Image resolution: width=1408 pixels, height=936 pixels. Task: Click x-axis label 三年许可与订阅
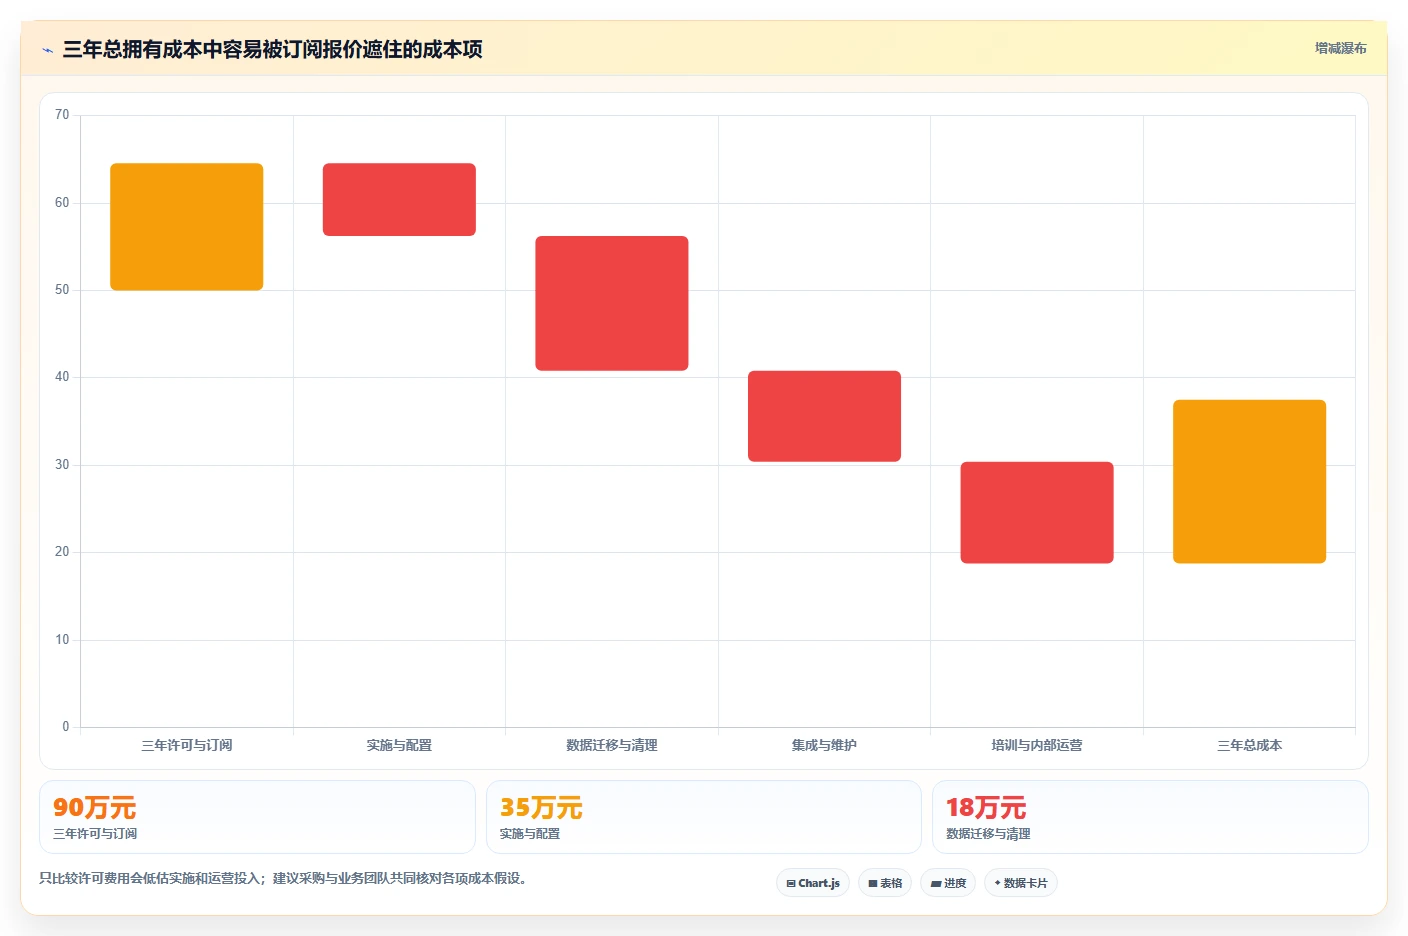coord(187,745)
